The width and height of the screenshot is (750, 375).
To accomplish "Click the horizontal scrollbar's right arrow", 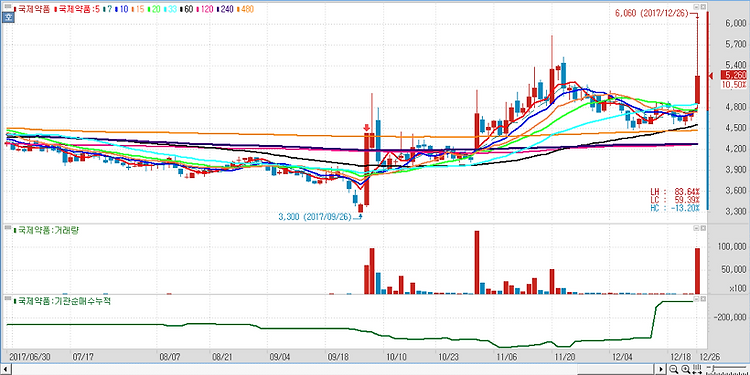I will (x=662, y=369).
